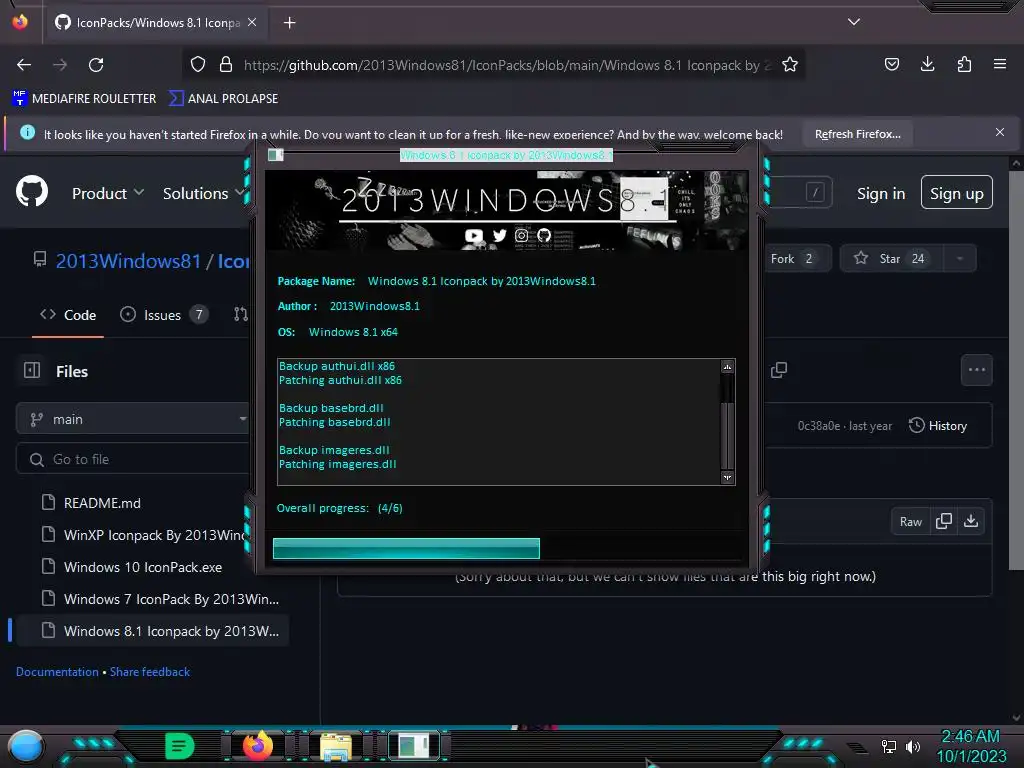Image resolution: width=1024 pixels, height=768 pixels.
Task: Click the installer window title icon
Action: coord(276,155)
